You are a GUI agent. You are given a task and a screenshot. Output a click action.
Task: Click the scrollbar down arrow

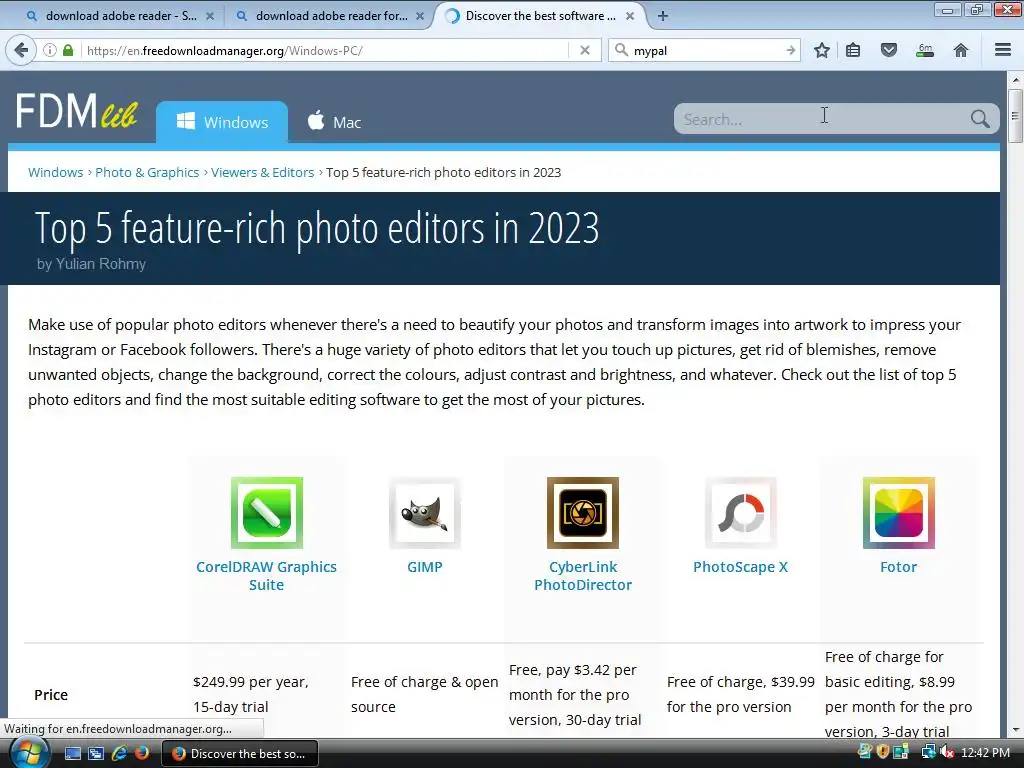pos(1015,730)
